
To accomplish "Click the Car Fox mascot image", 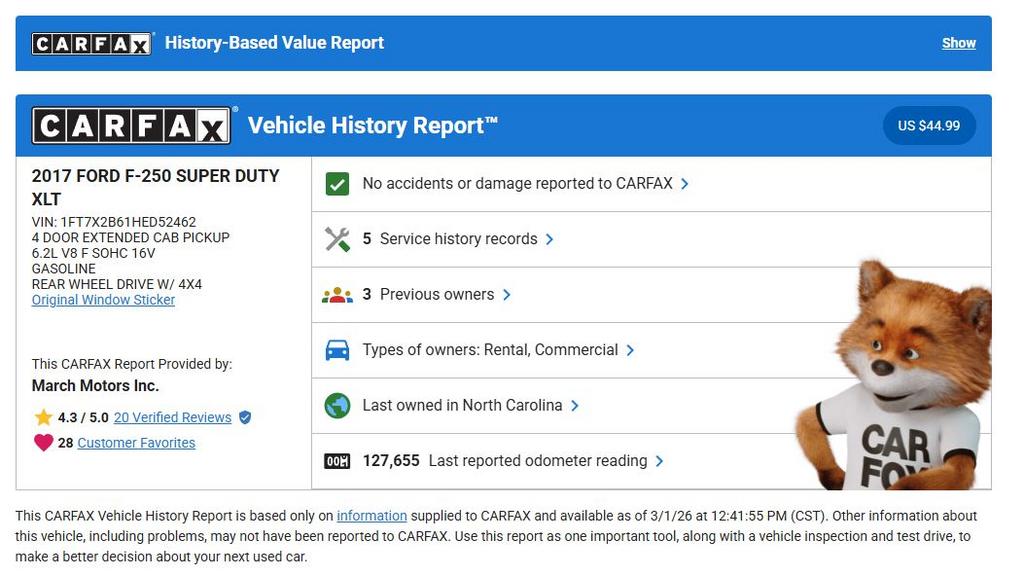I will tap(895, 380).
